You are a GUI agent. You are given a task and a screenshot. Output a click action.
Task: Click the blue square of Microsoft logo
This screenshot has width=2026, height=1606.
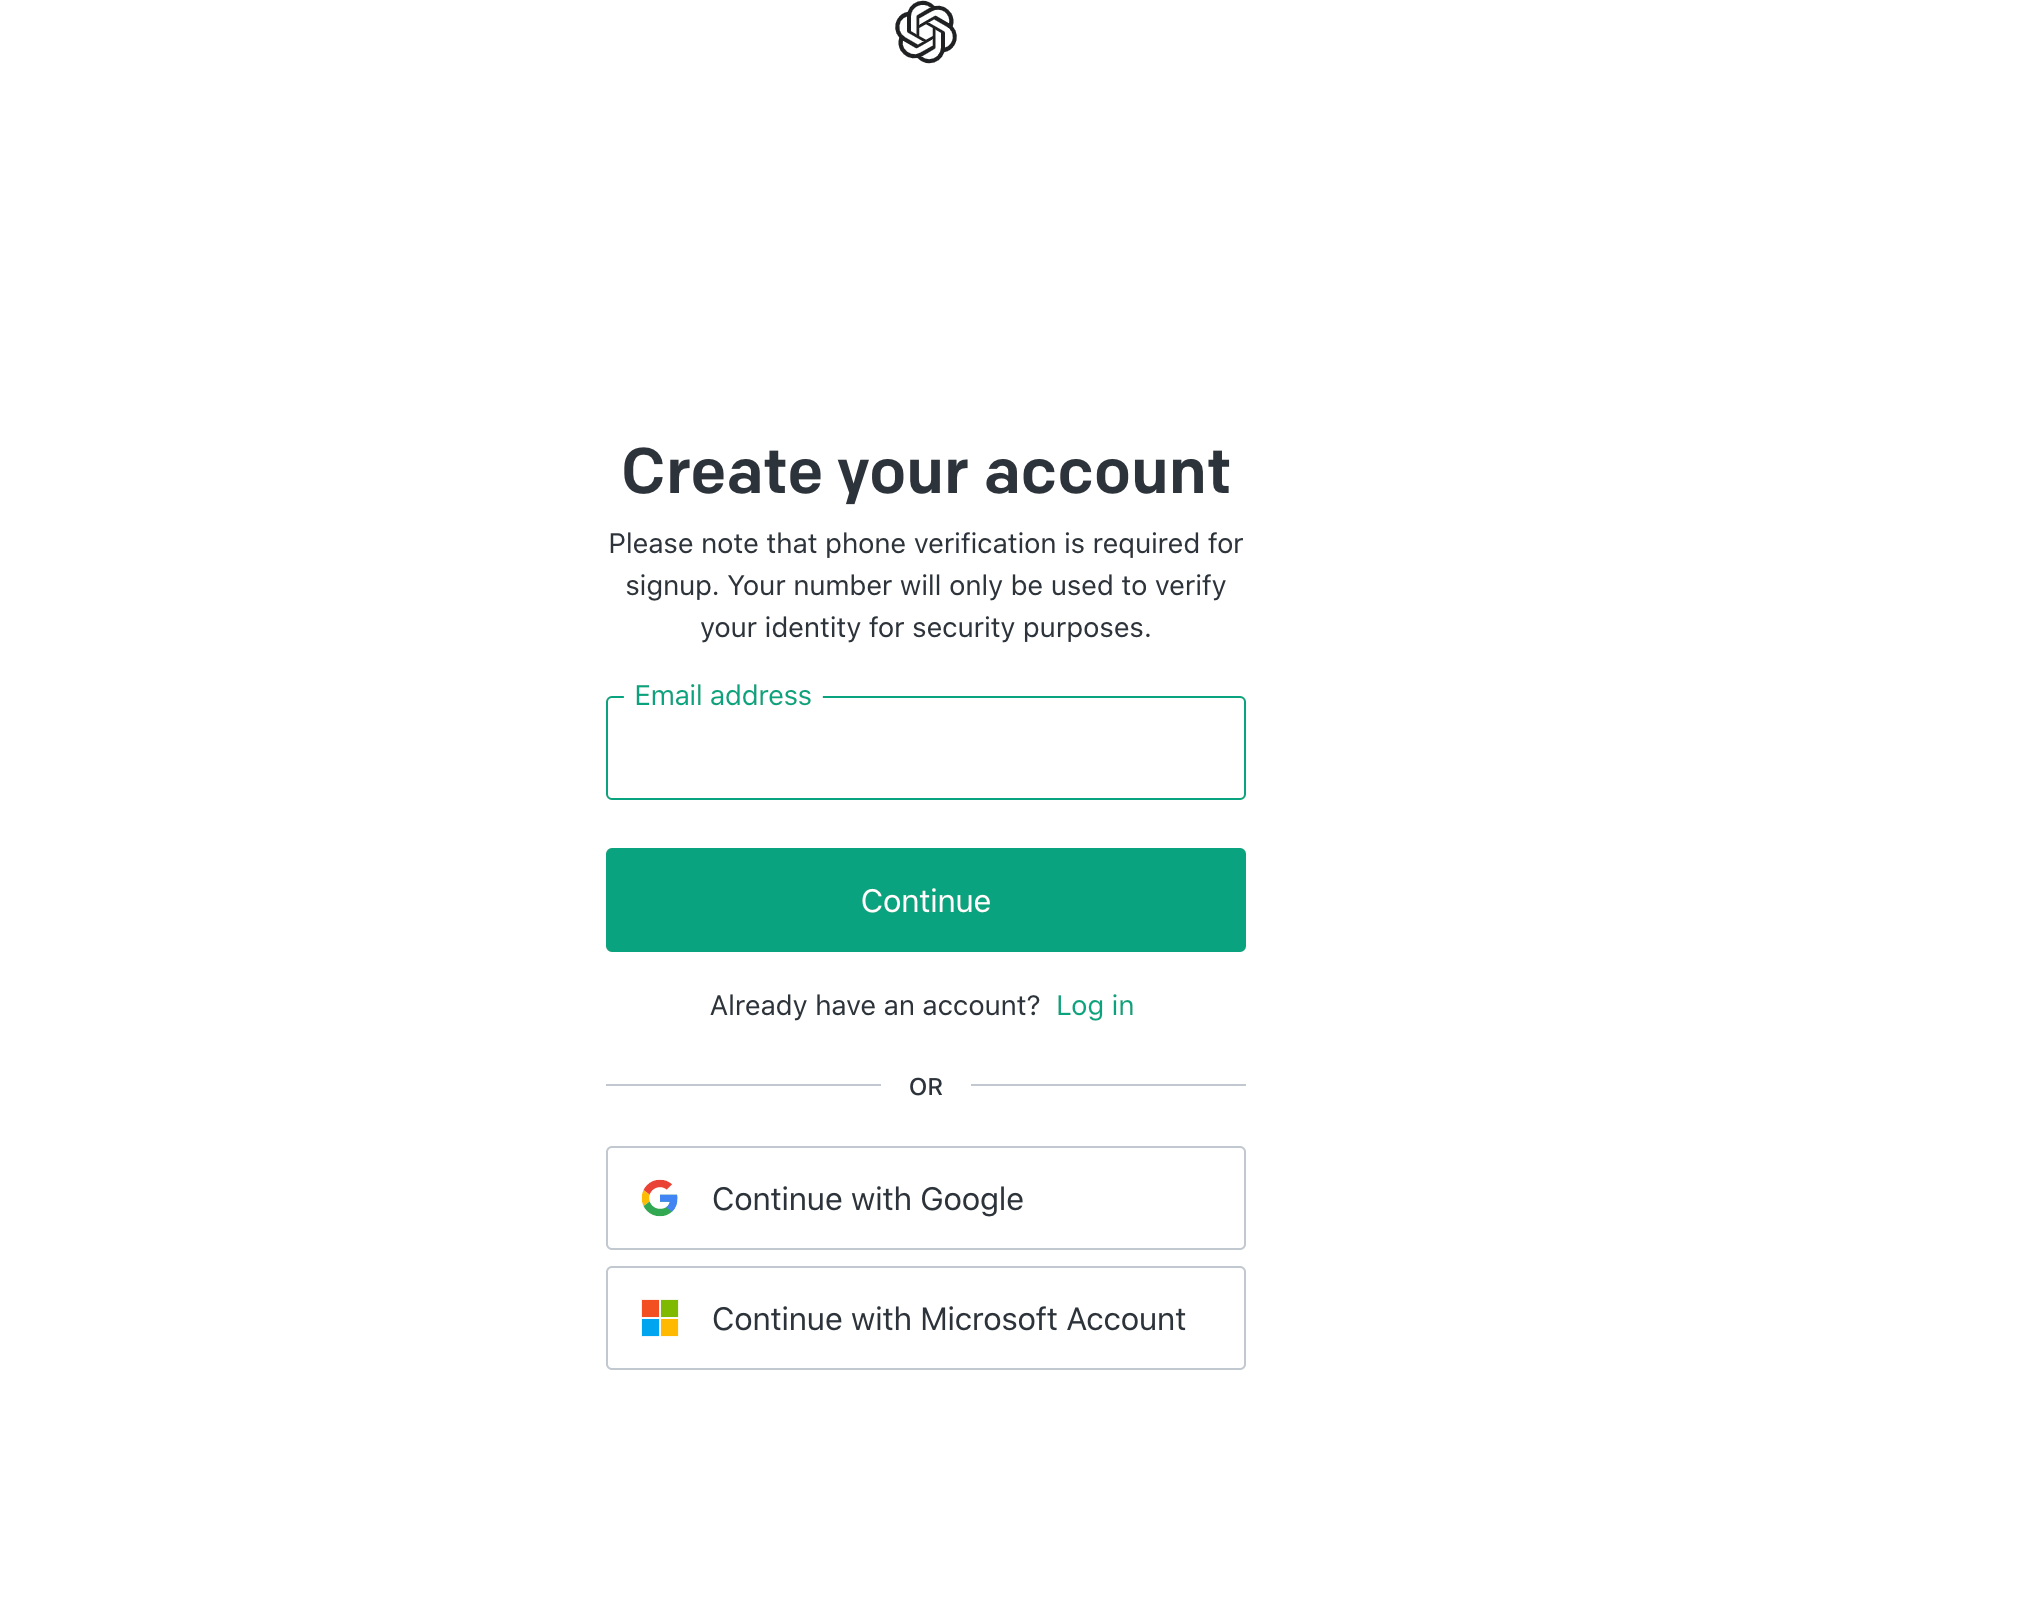click(x=650, y=1328)
